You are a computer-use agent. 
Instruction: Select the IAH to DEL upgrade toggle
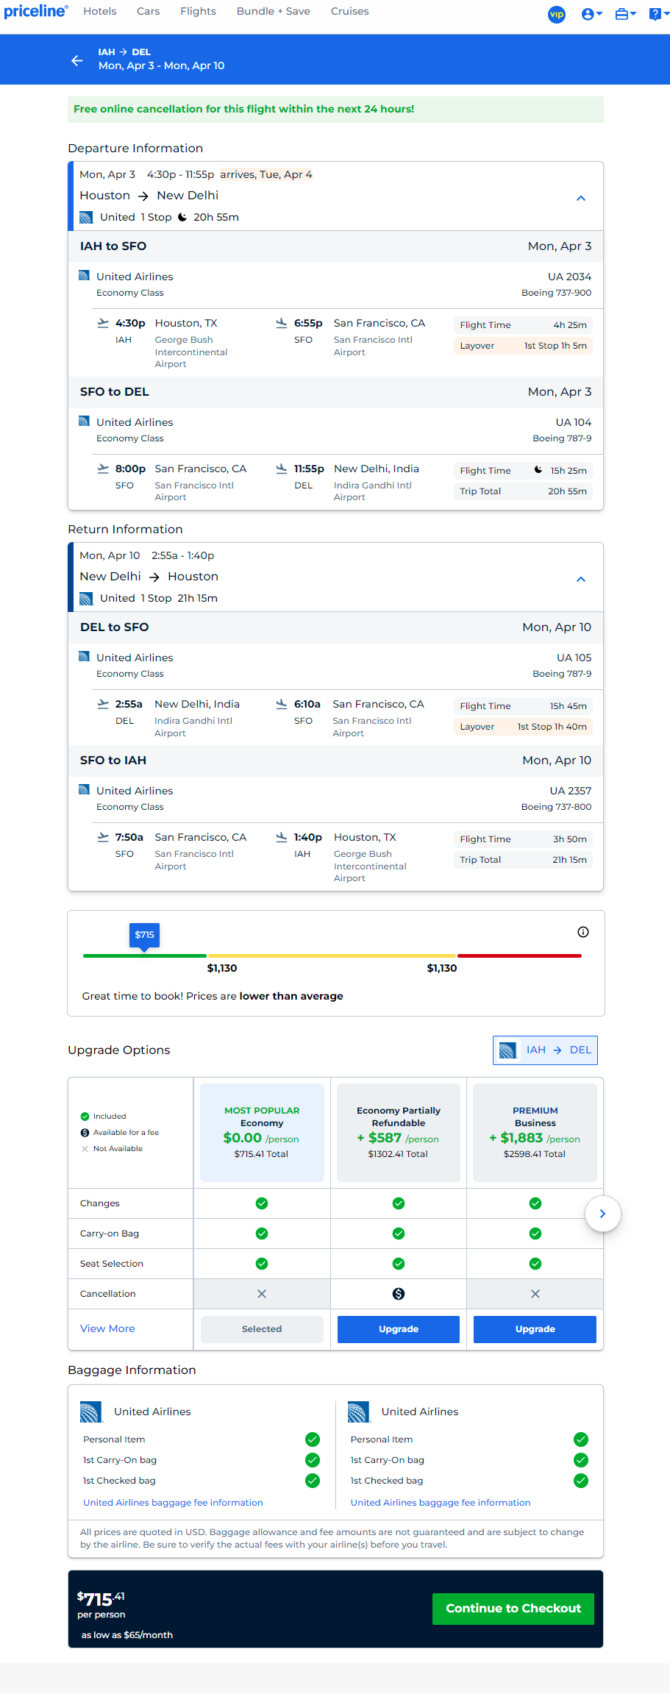[x=545, y=1050]
